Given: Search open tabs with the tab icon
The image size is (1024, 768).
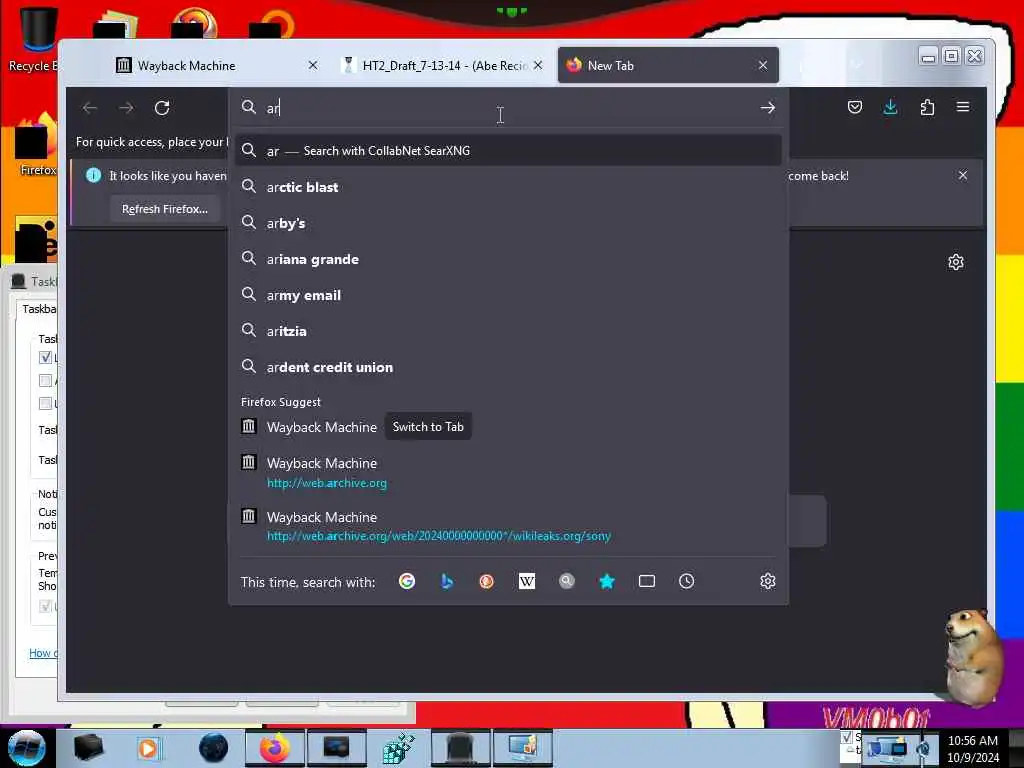Looking at the screenshot, I should point(647,581).
